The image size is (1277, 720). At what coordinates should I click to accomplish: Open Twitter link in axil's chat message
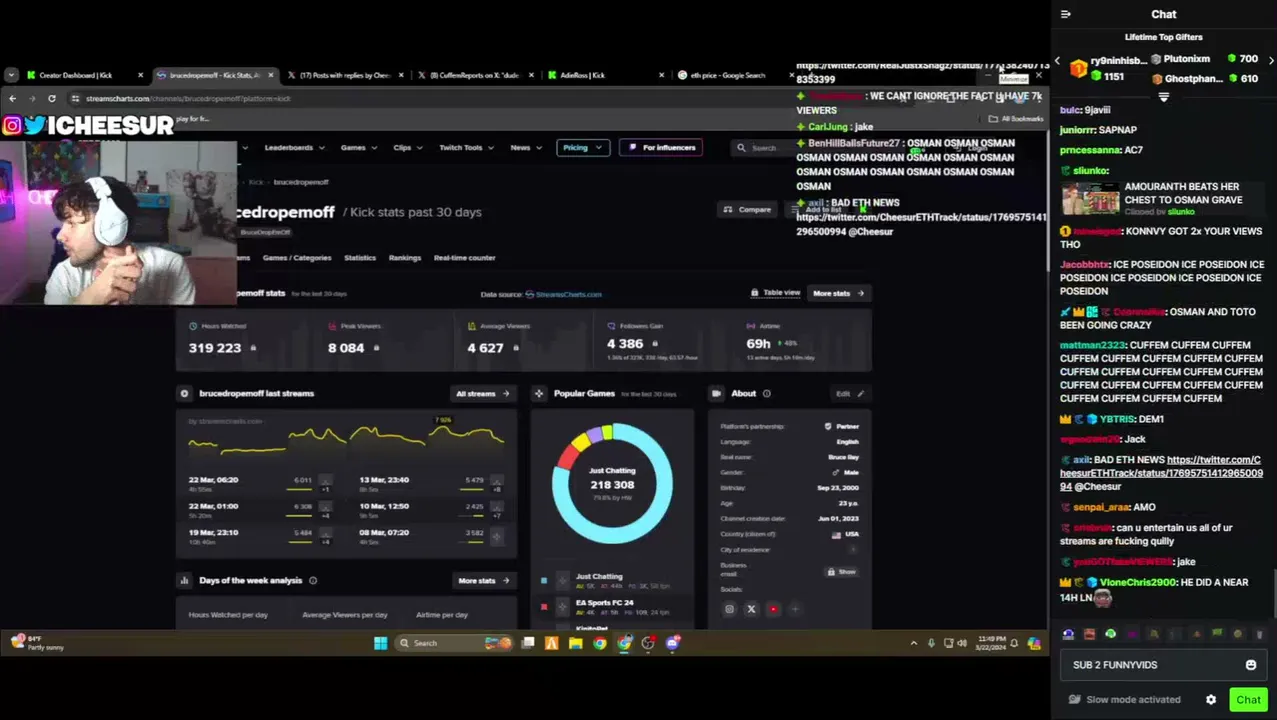pos(1161,473)
